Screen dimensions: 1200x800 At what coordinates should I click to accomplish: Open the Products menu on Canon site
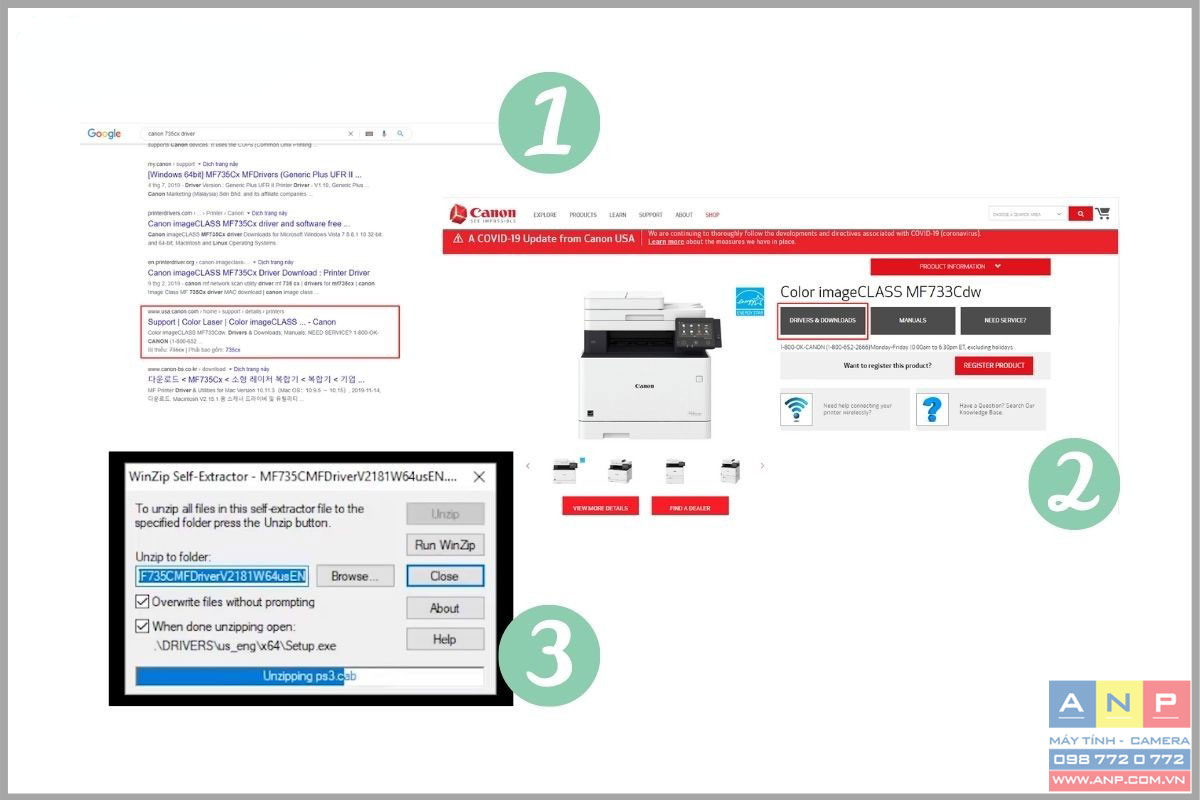click(x=583, y=215)
